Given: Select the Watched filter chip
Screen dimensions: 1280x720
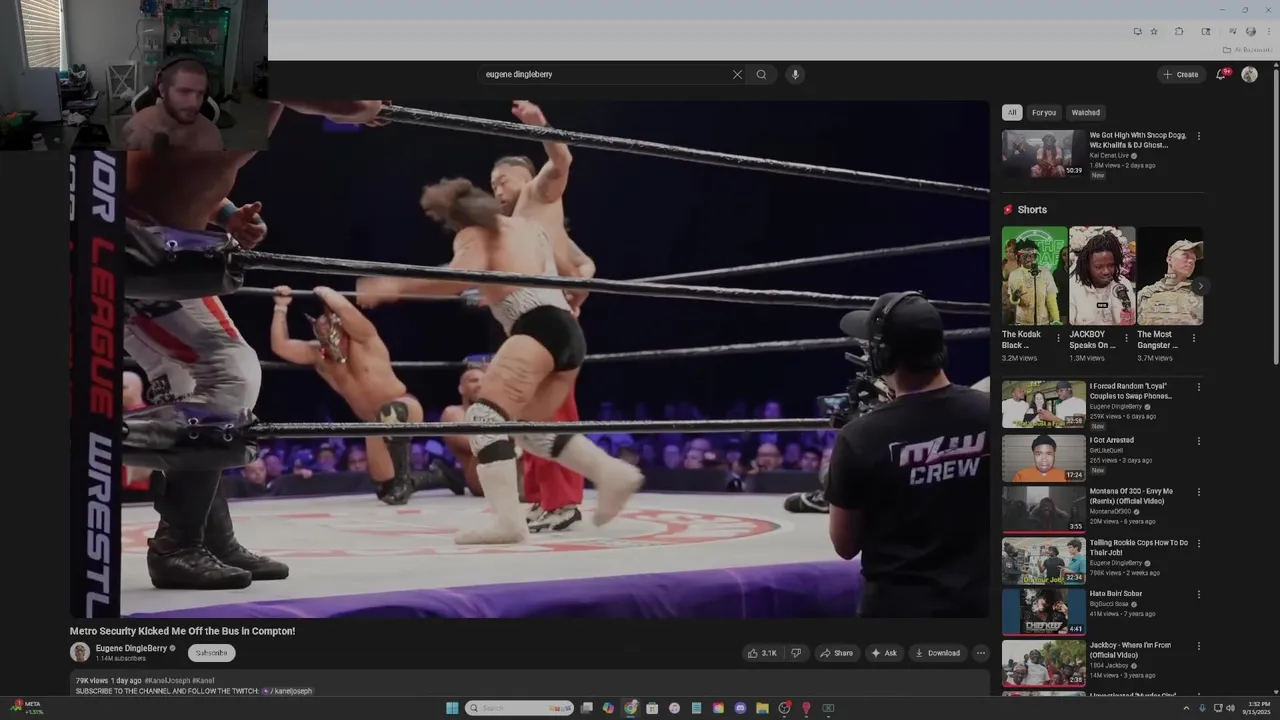Looking at the screenshot, I should [1086, 113].
